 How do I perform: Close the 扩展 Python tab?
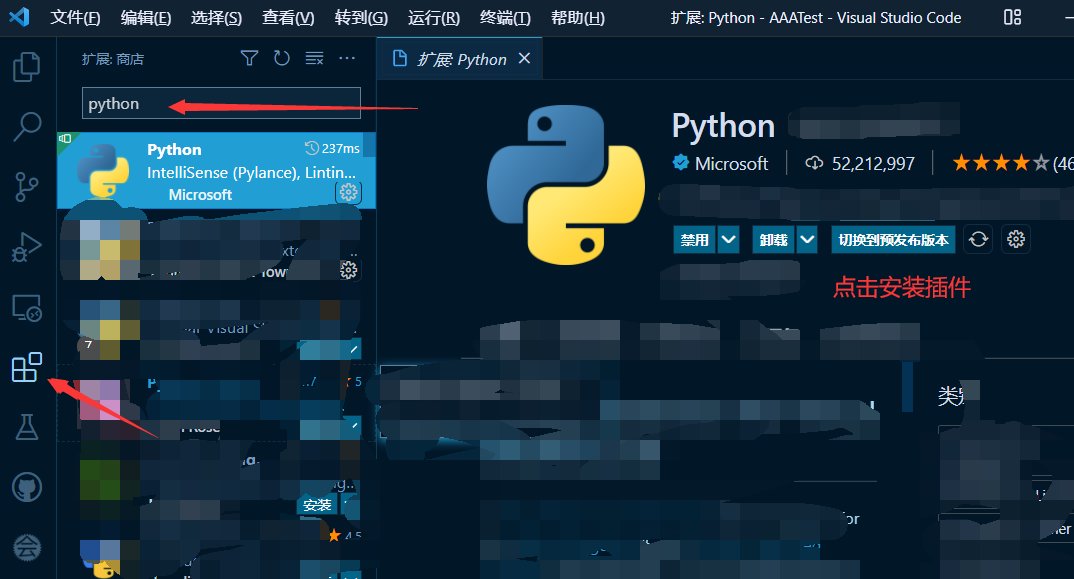(525, 59)
